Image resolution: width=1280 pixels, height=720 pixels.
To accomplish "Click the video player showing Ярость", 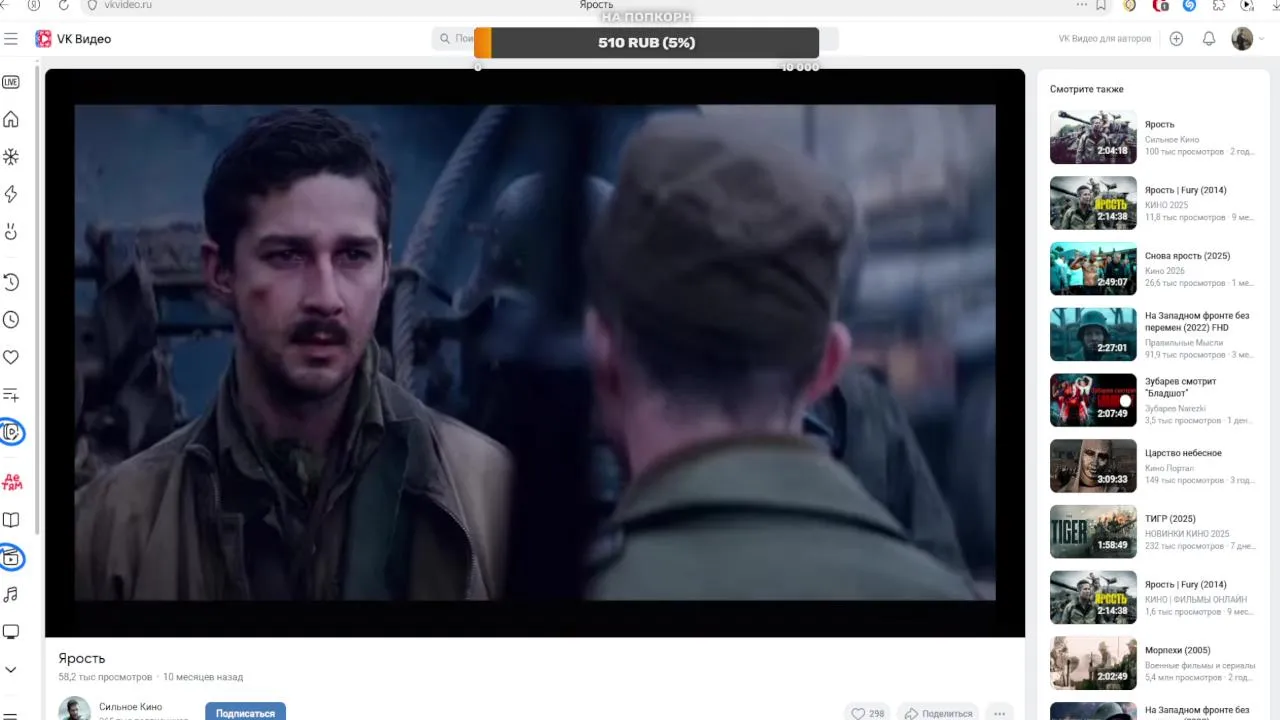I will pyautogui.click(x=535, y=352).
